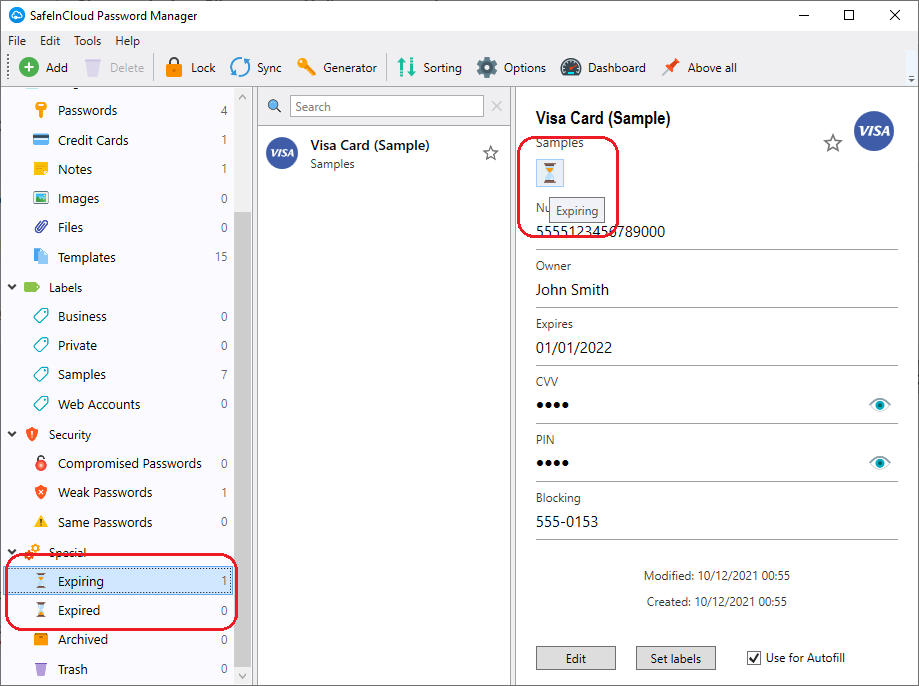Click the Archived box icon
Screen dimensions: 919x686
(x=41, y=639)
